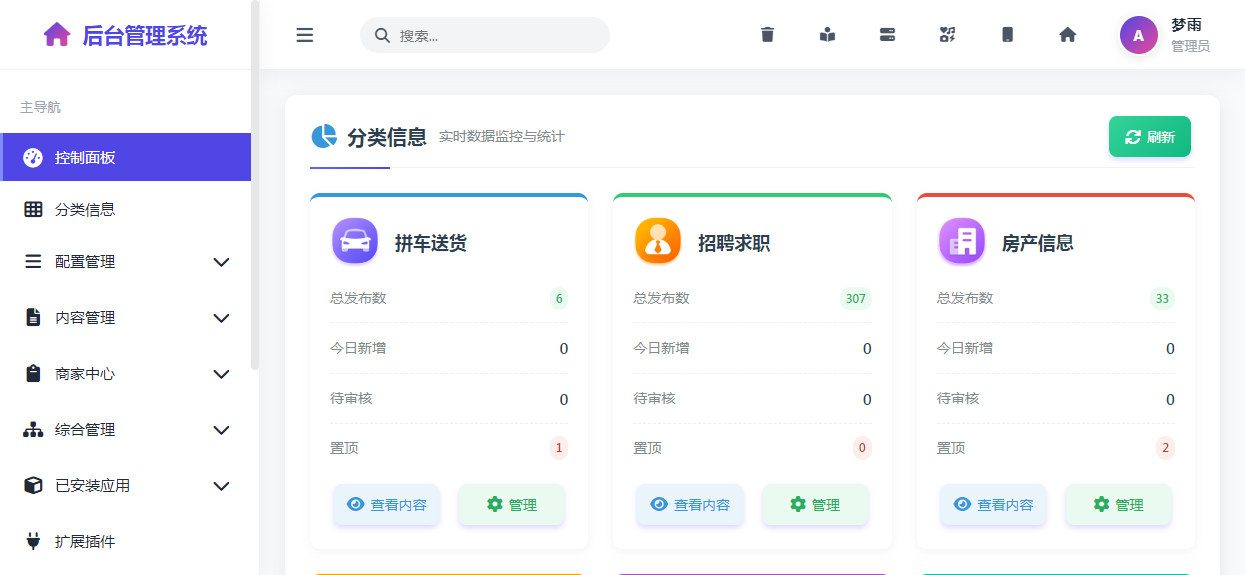
Task: Click the dashboard gauge icon beside 控制面板
Action: 33,157
